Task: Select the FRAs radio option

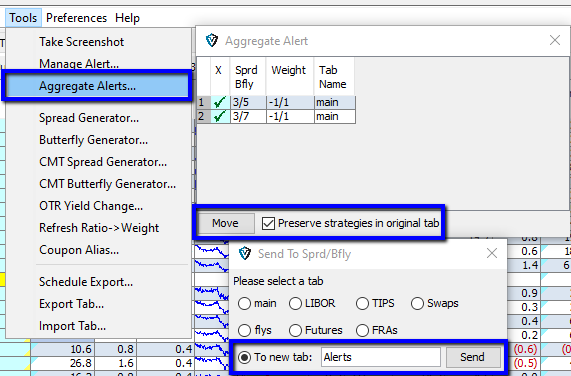Action: click(x=362, y=331)
